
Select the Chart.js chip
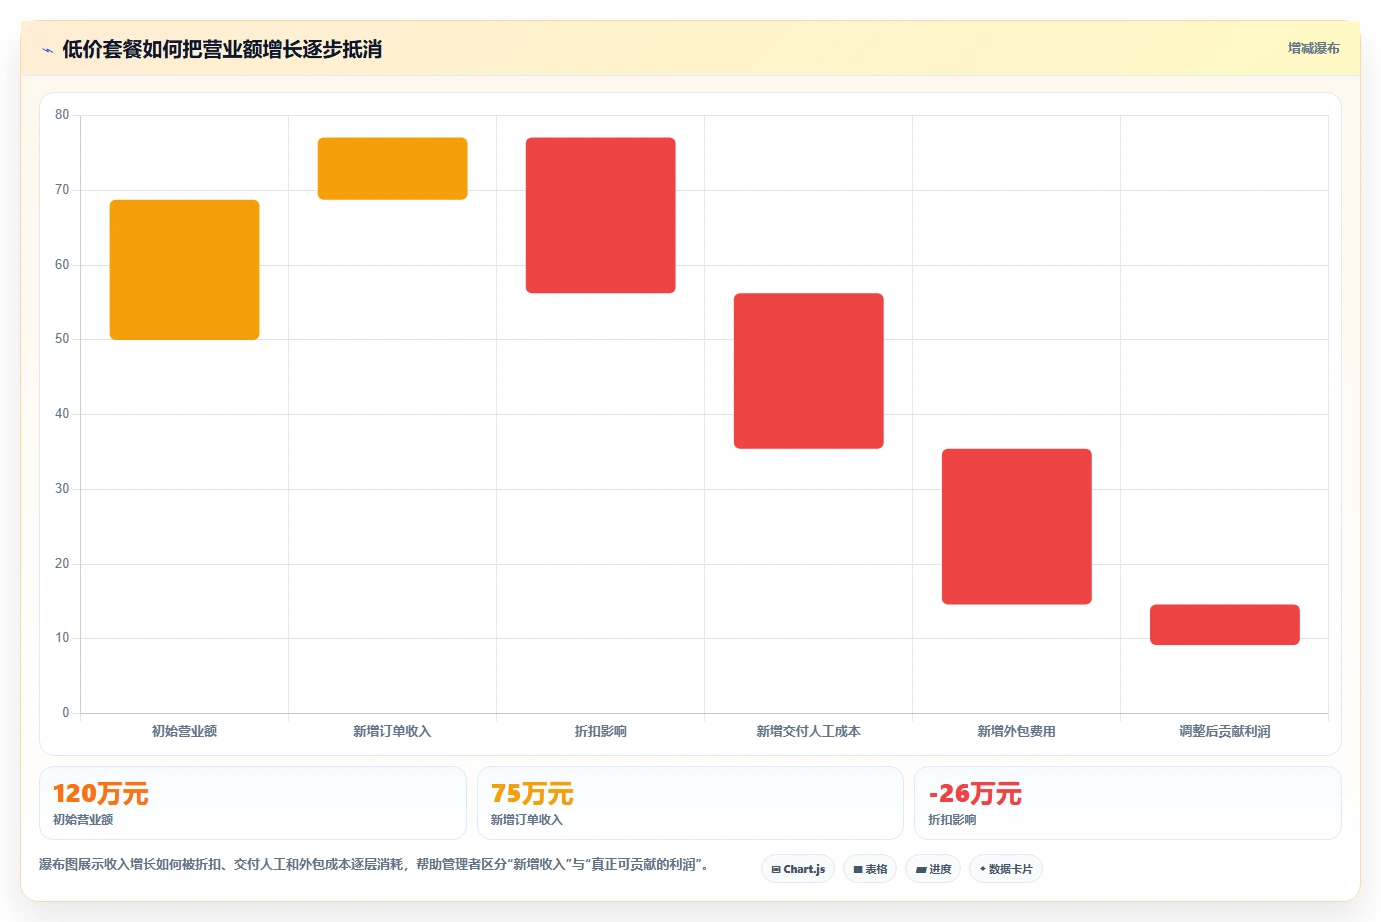(798, 869)
